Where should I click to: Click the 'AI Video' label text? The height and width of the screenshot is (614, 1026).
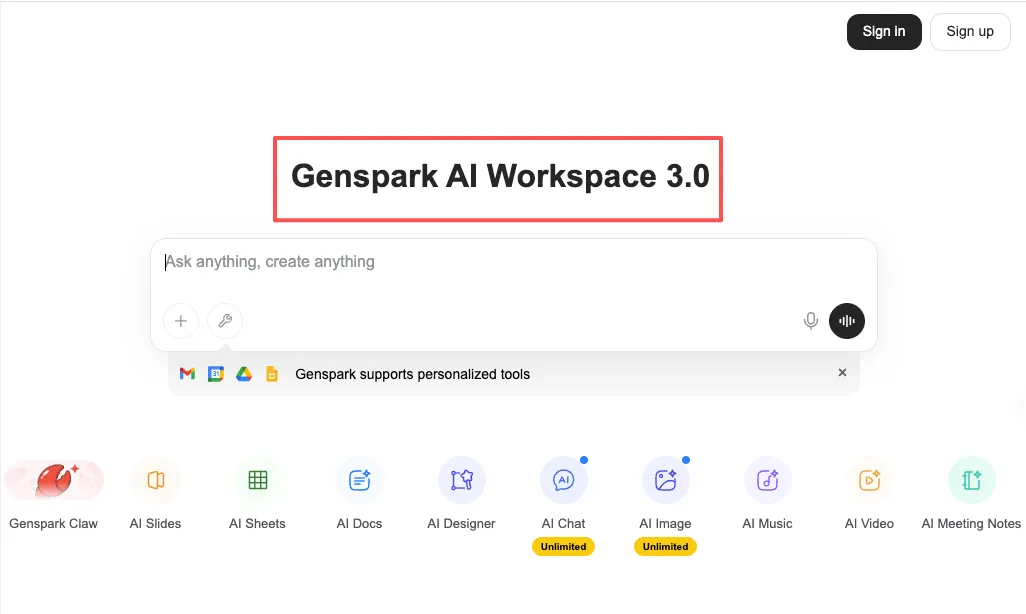[x=869, y=524]
